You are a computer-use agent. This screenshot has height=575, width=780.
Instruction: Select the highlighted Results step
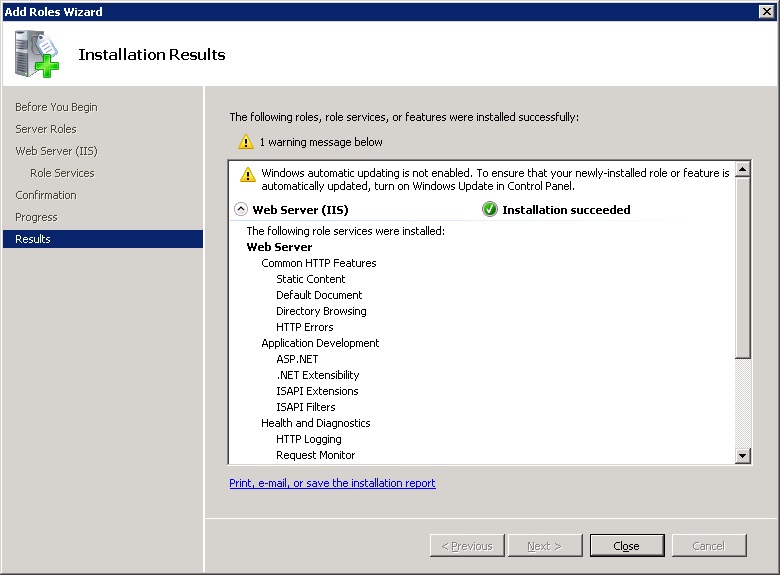pyautogui.click(x=33, y=239)
